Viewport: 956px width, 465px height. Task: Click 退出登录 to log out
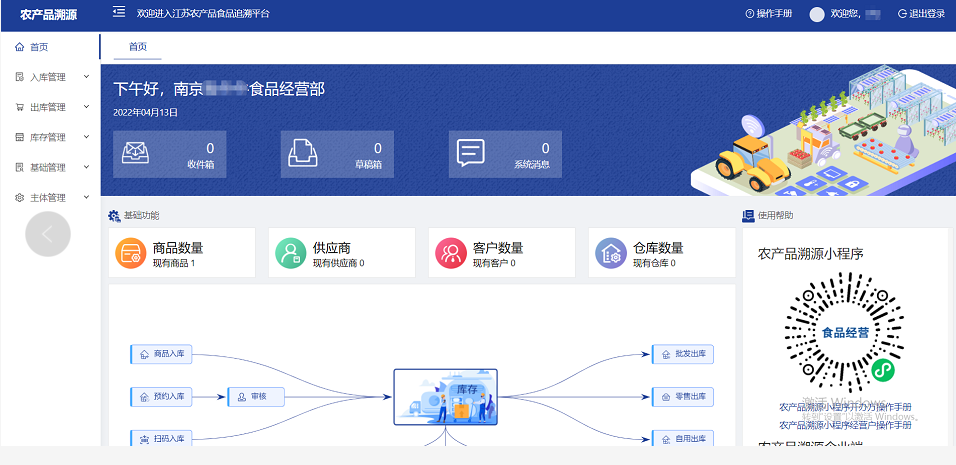921,14
